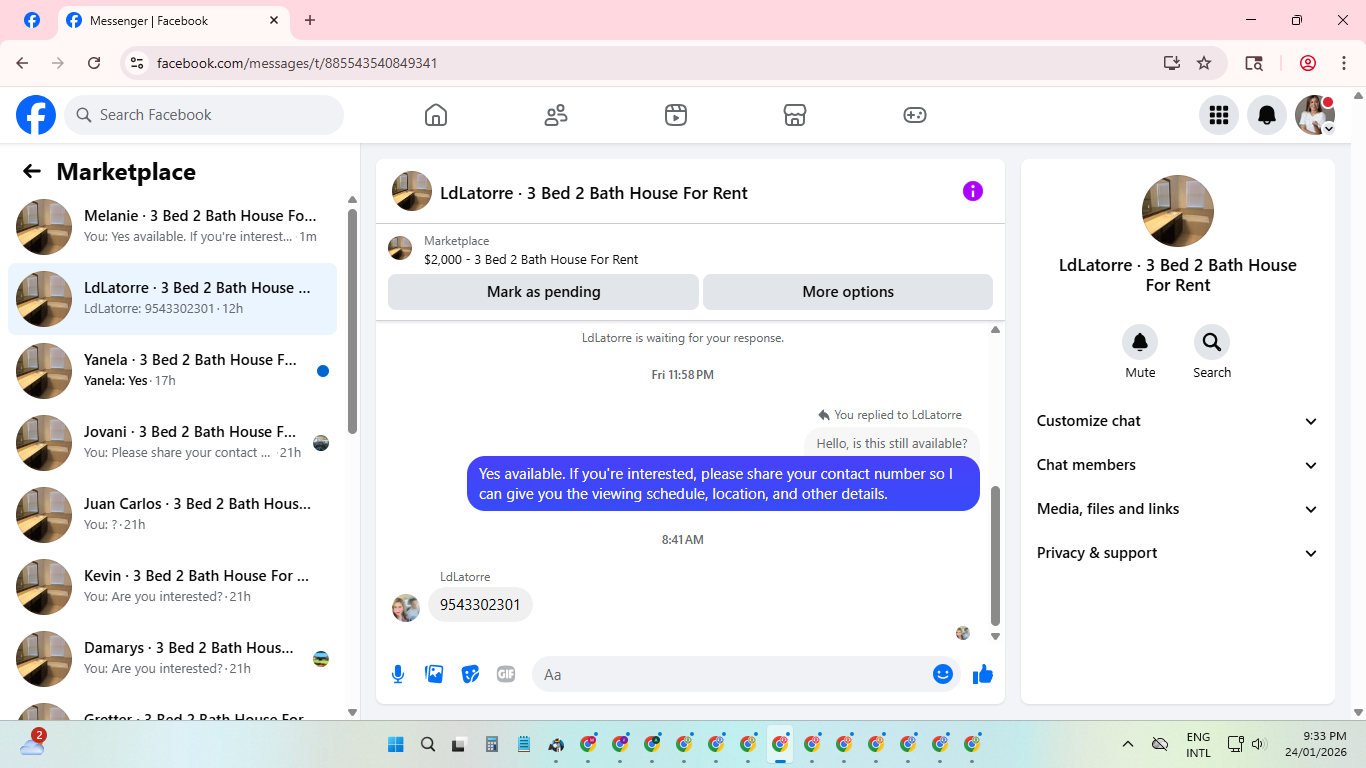Click scroll-down arrow of chat messages

point(995,636)
